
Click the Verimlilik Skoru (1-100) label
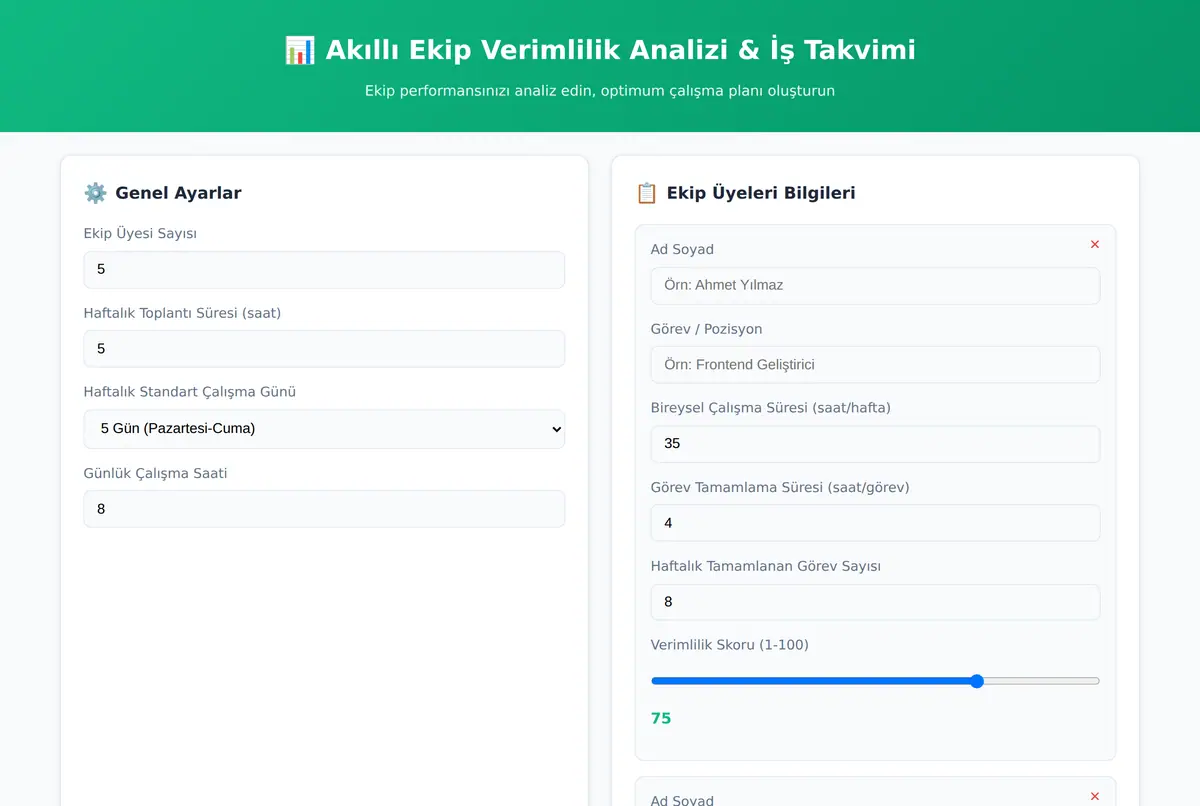click(730, 645)
